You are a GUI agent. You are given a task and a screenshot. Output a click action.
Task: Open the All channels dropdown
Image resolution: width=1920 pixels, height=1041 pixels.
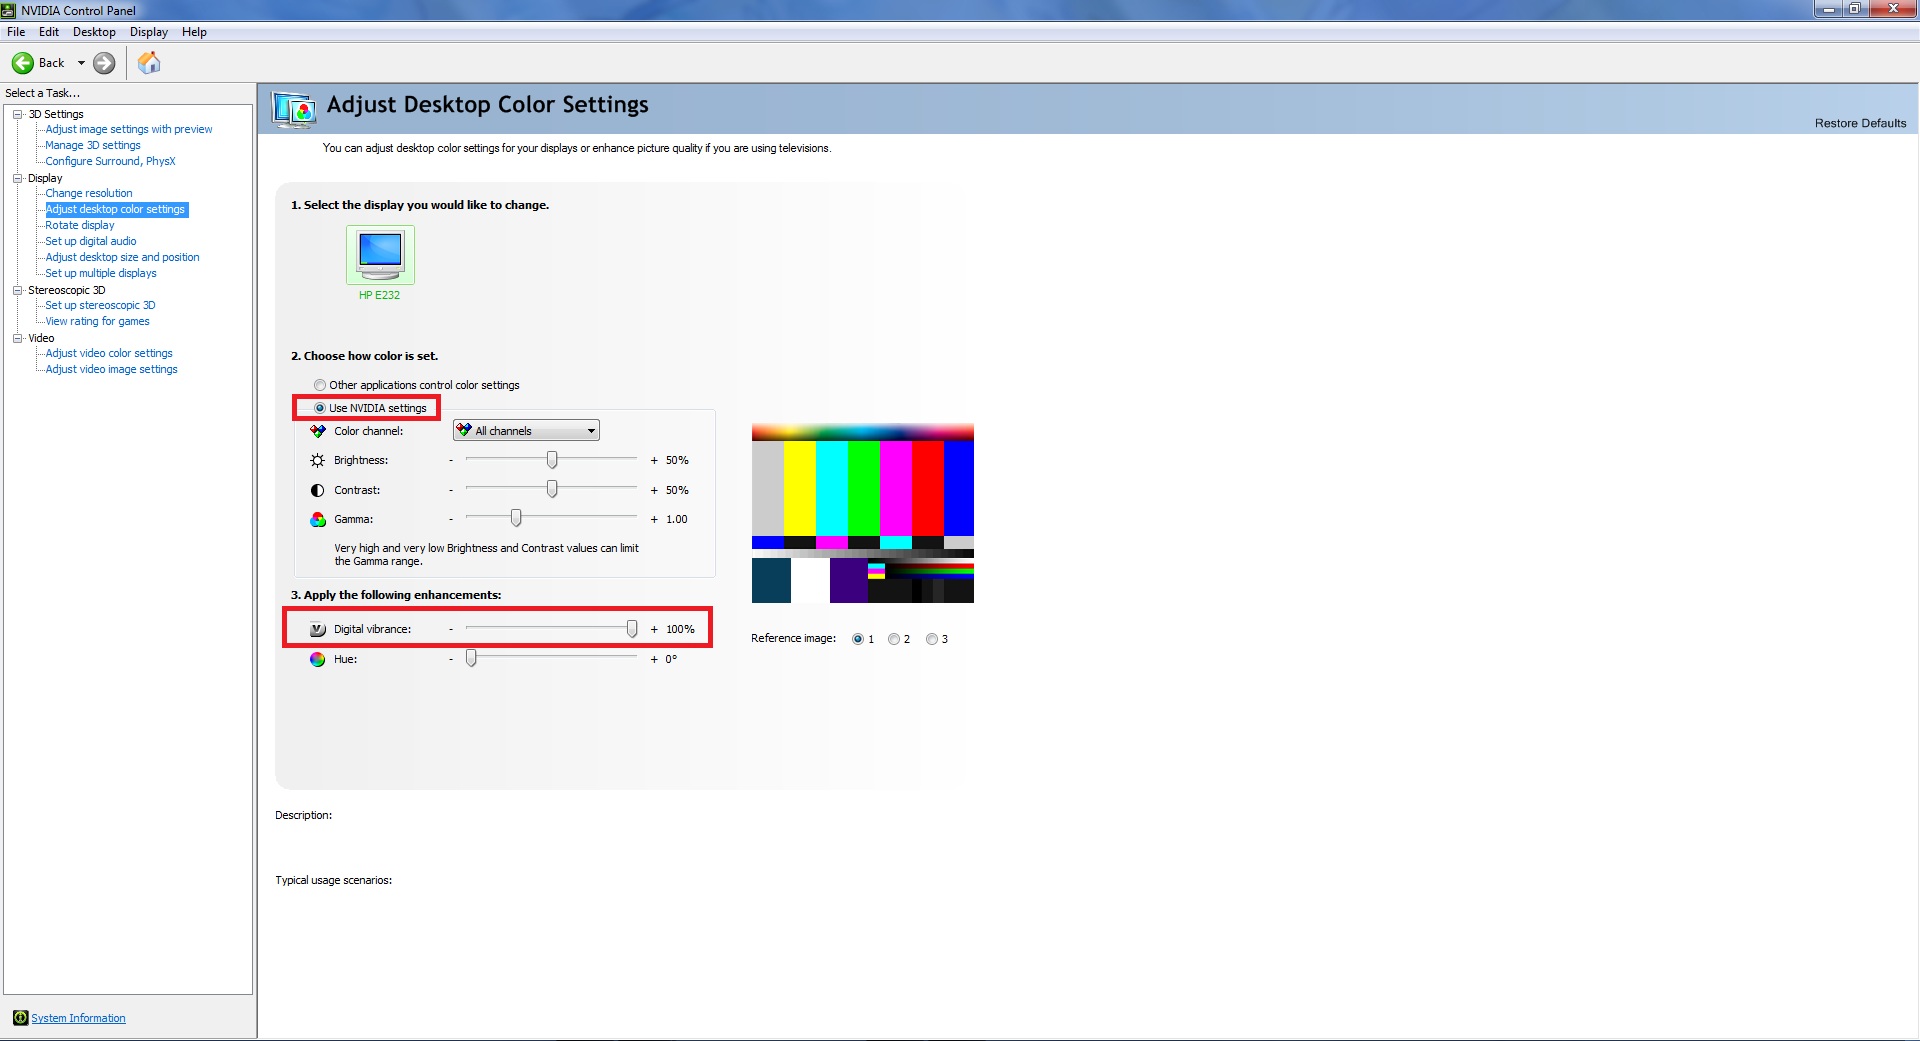526,431
